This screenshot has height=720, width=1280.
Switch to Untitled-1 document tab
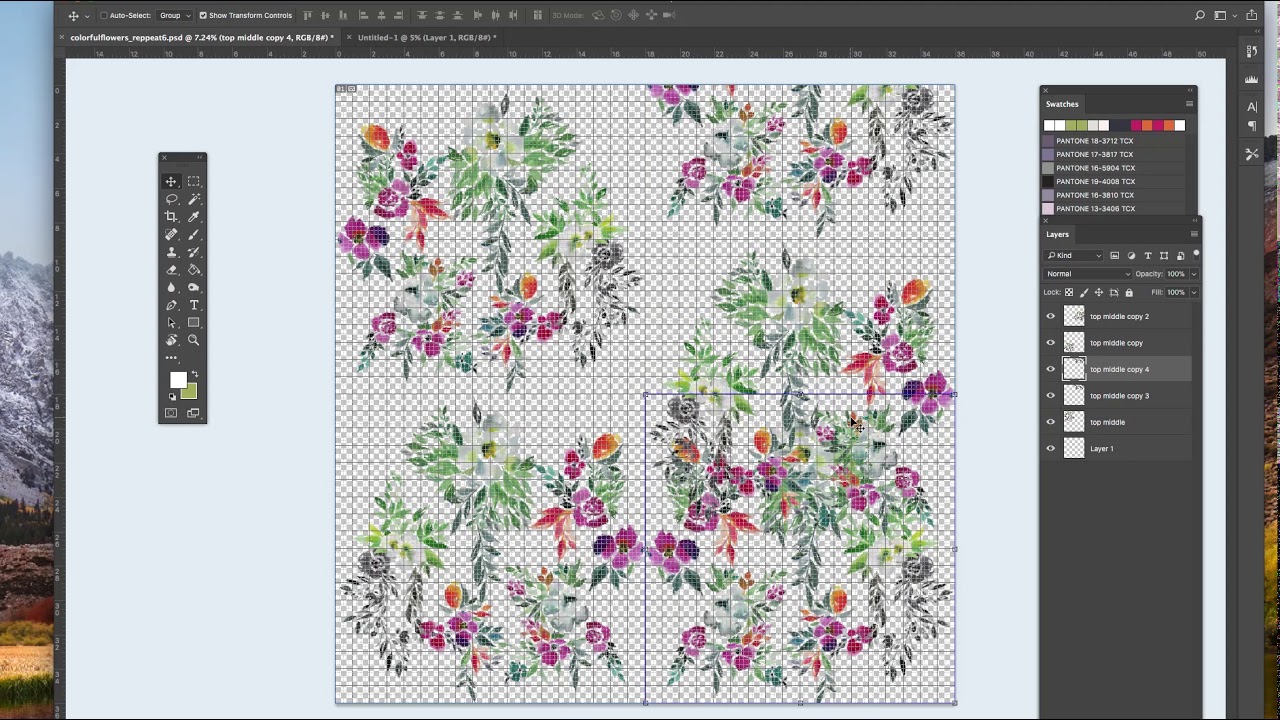point(426,37)
